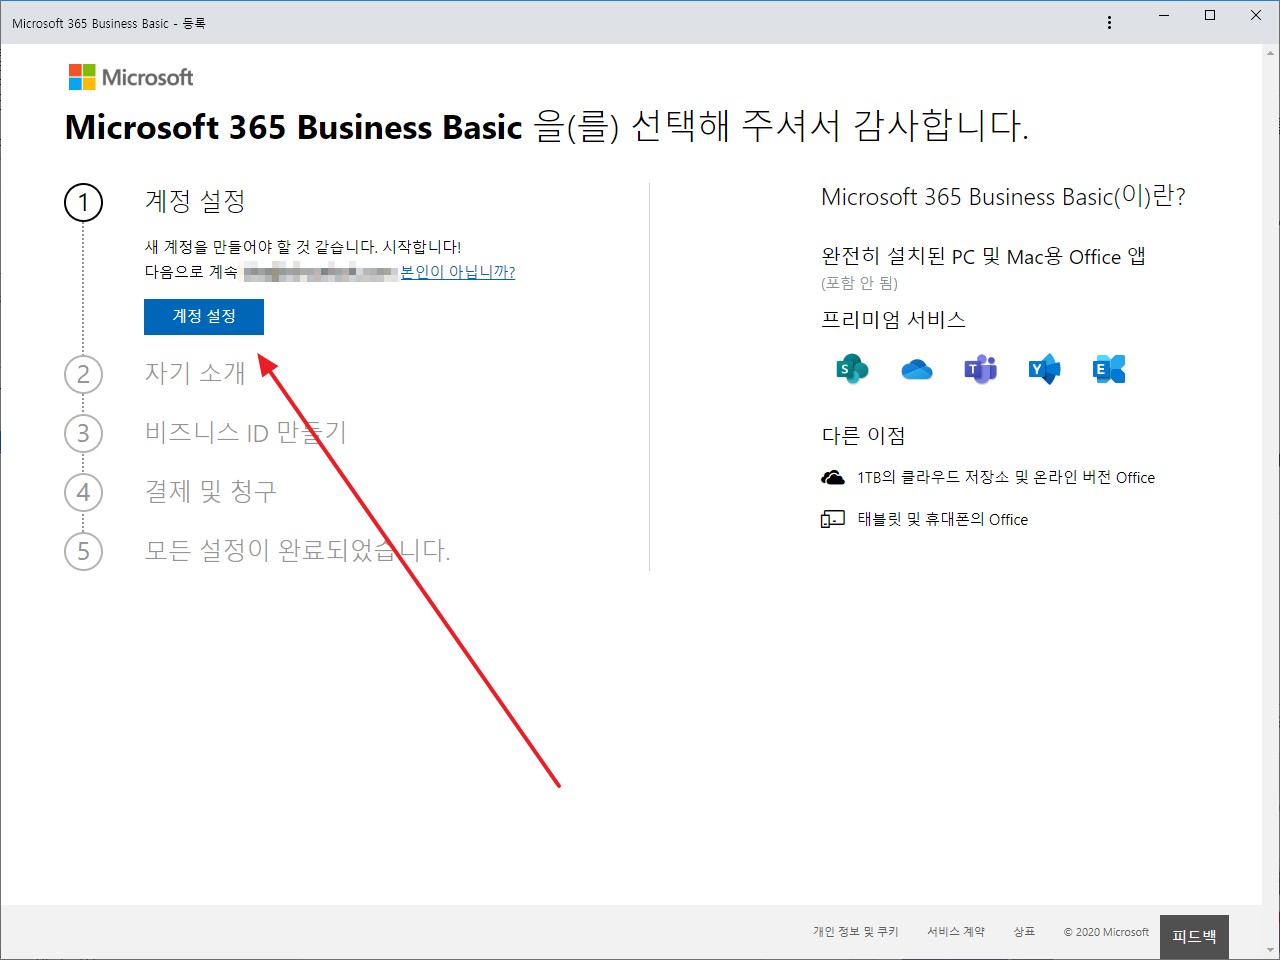Close the registration window

(x=1256, y=16)
